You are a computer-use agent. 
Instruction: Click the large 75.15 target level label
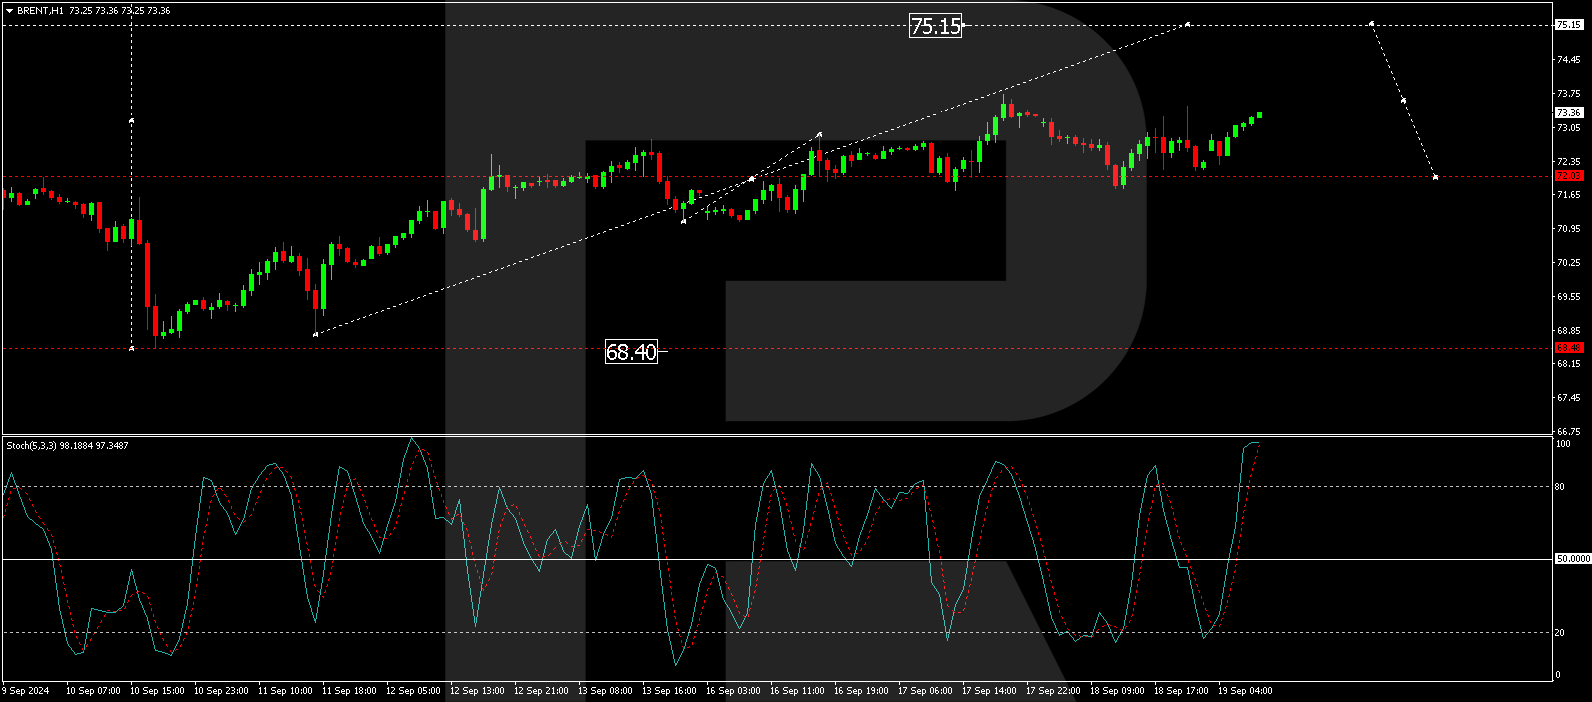click(936, 26)
